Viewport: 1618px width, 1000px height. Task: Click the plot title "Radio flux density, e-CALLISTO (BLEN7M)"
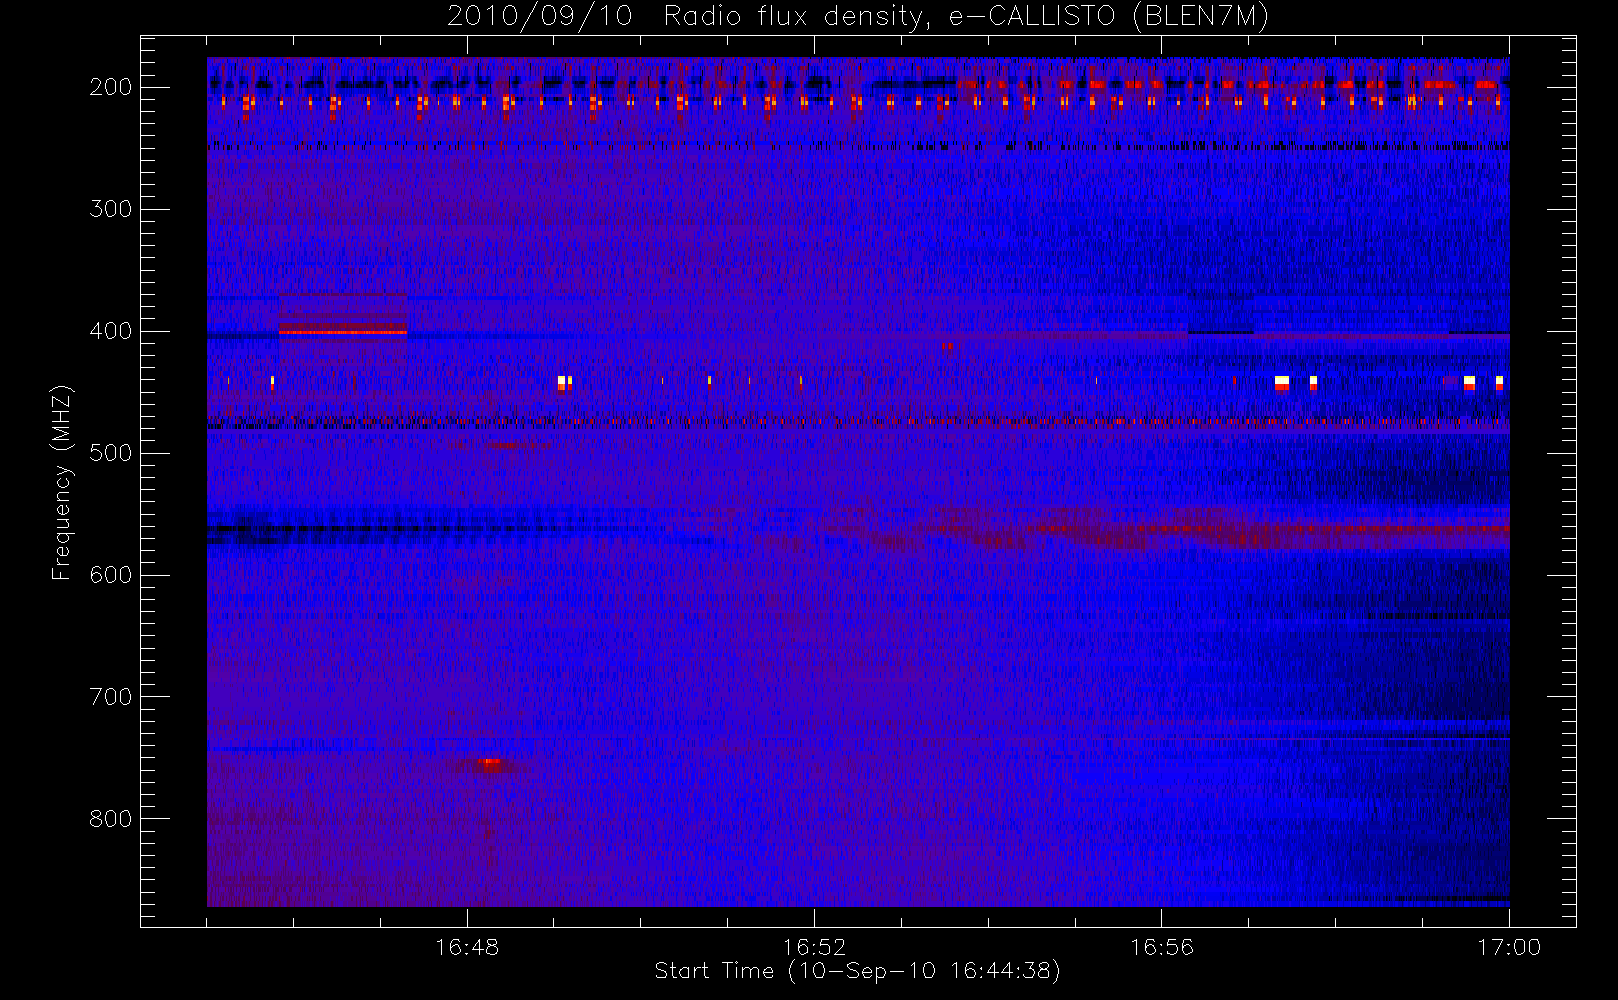pos(966,17)
